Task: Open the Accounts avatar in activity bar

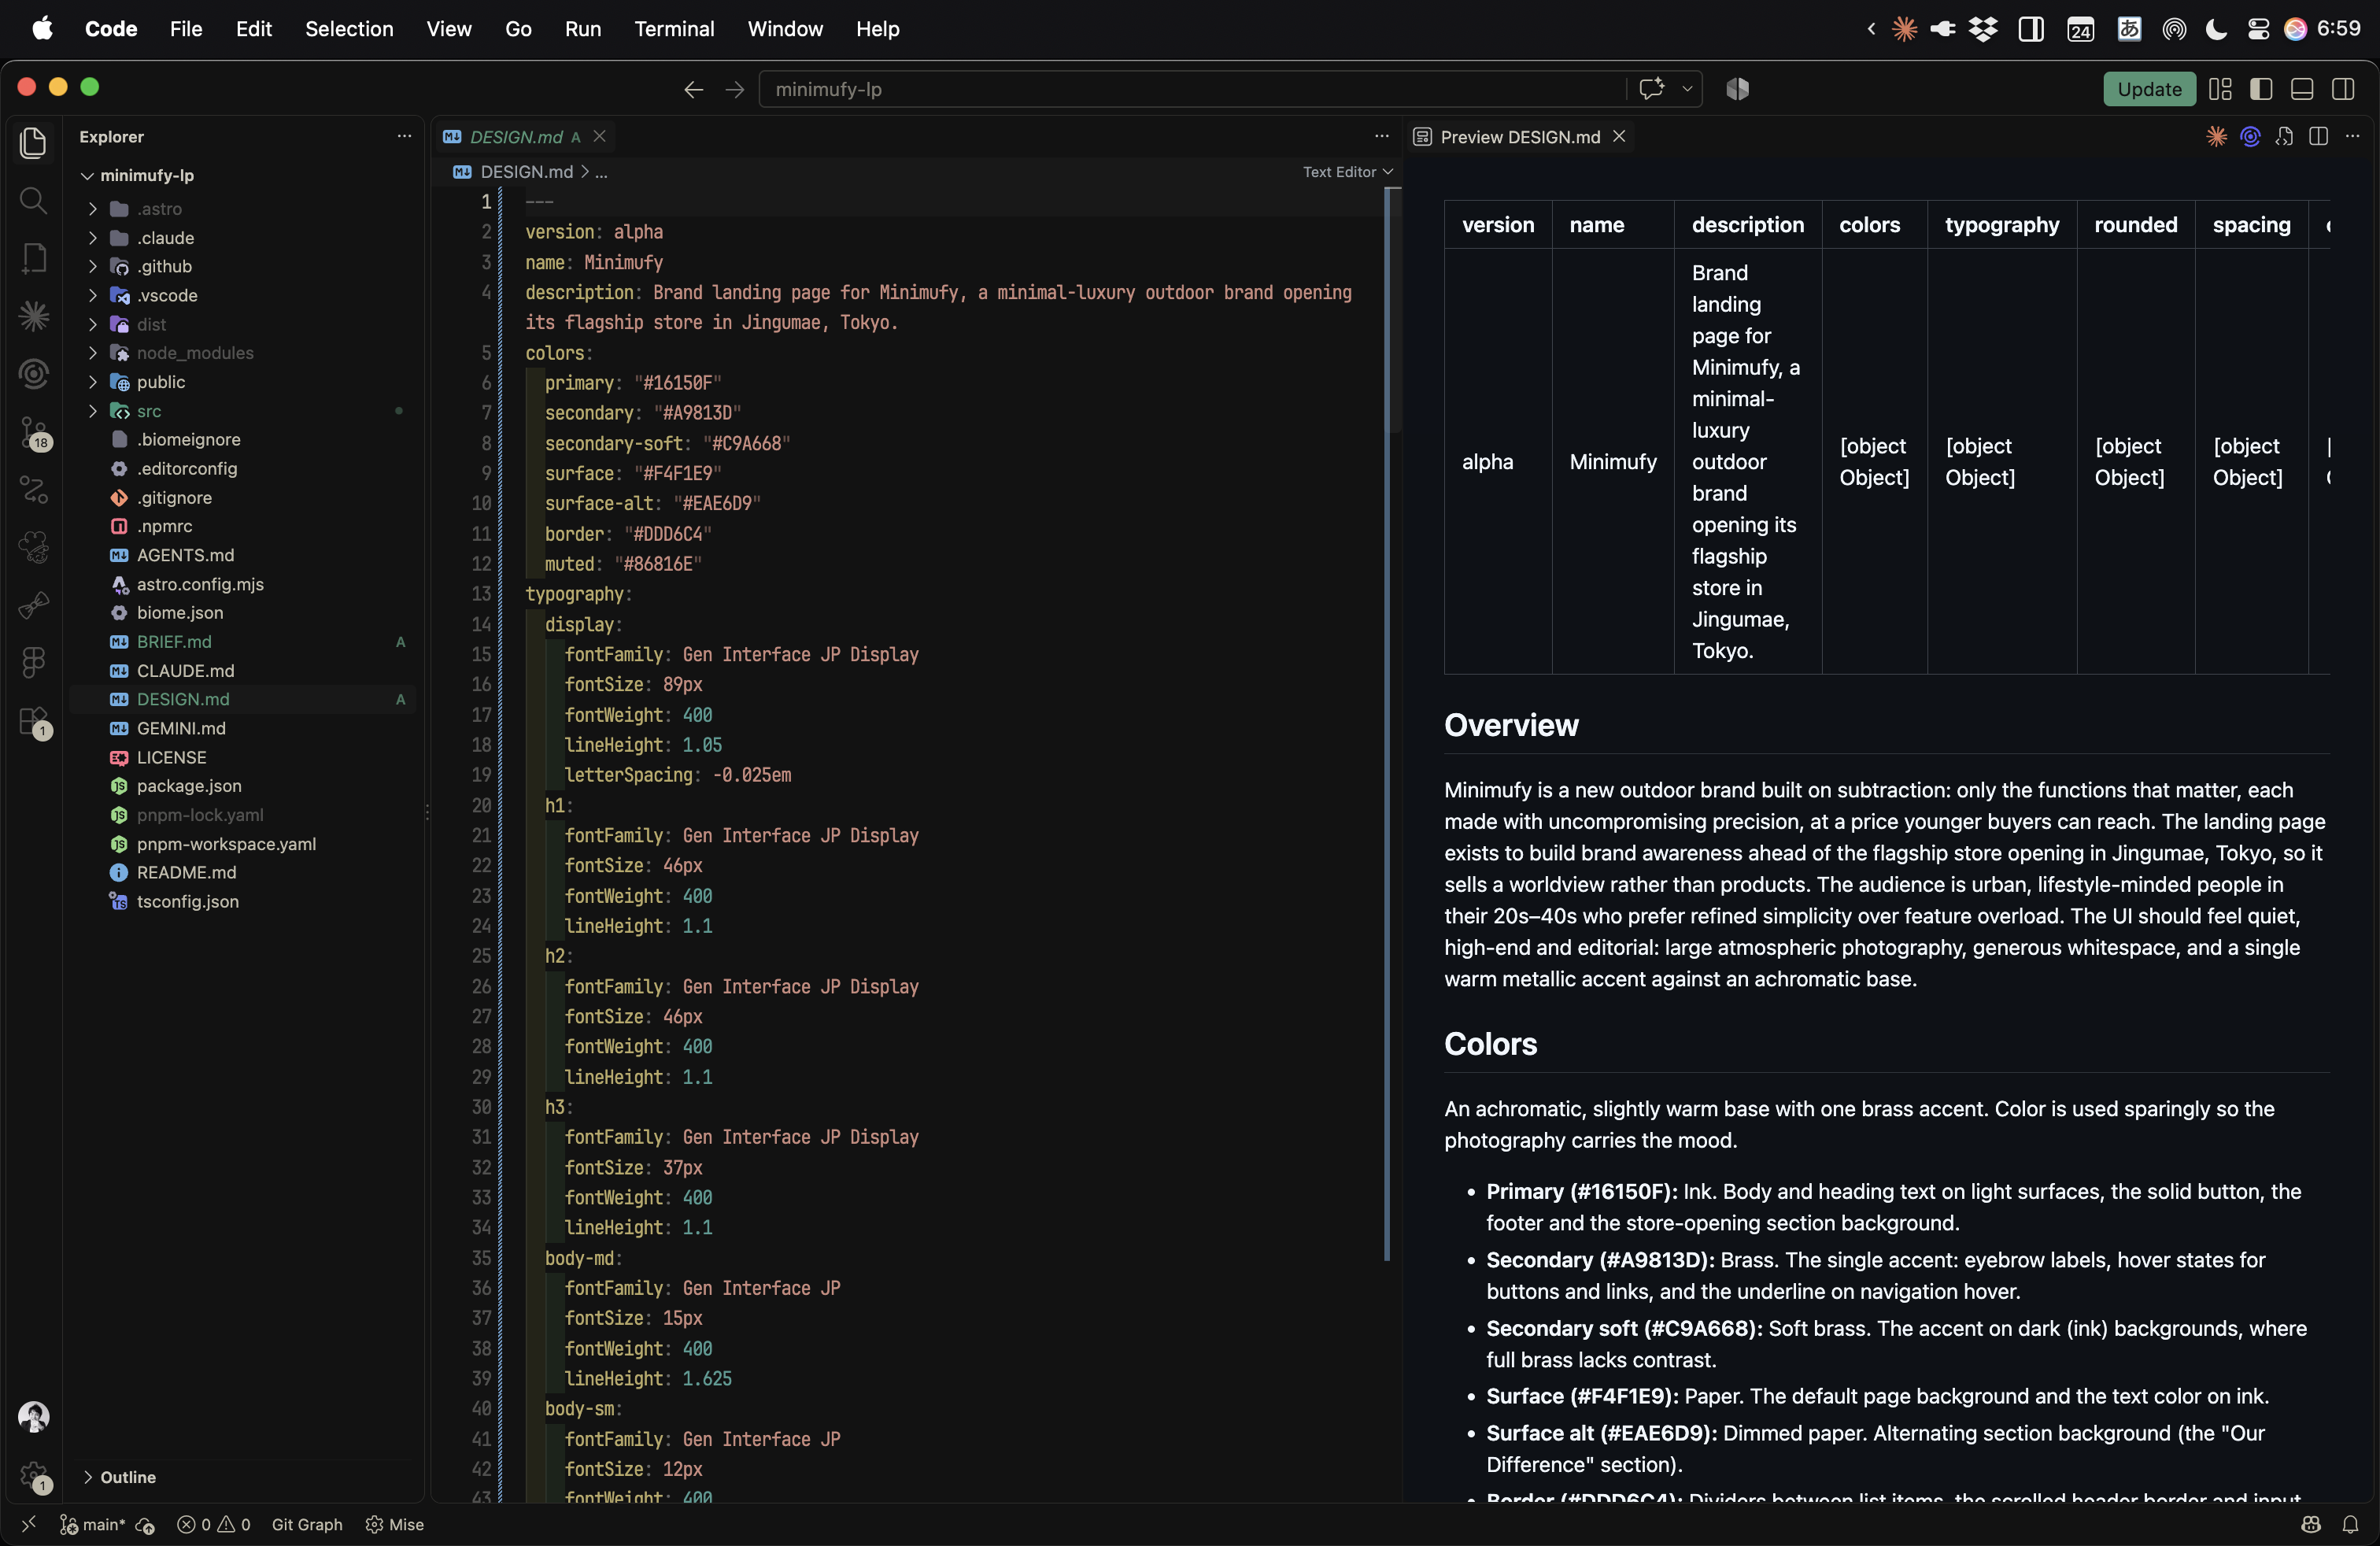Action: 33,1417
